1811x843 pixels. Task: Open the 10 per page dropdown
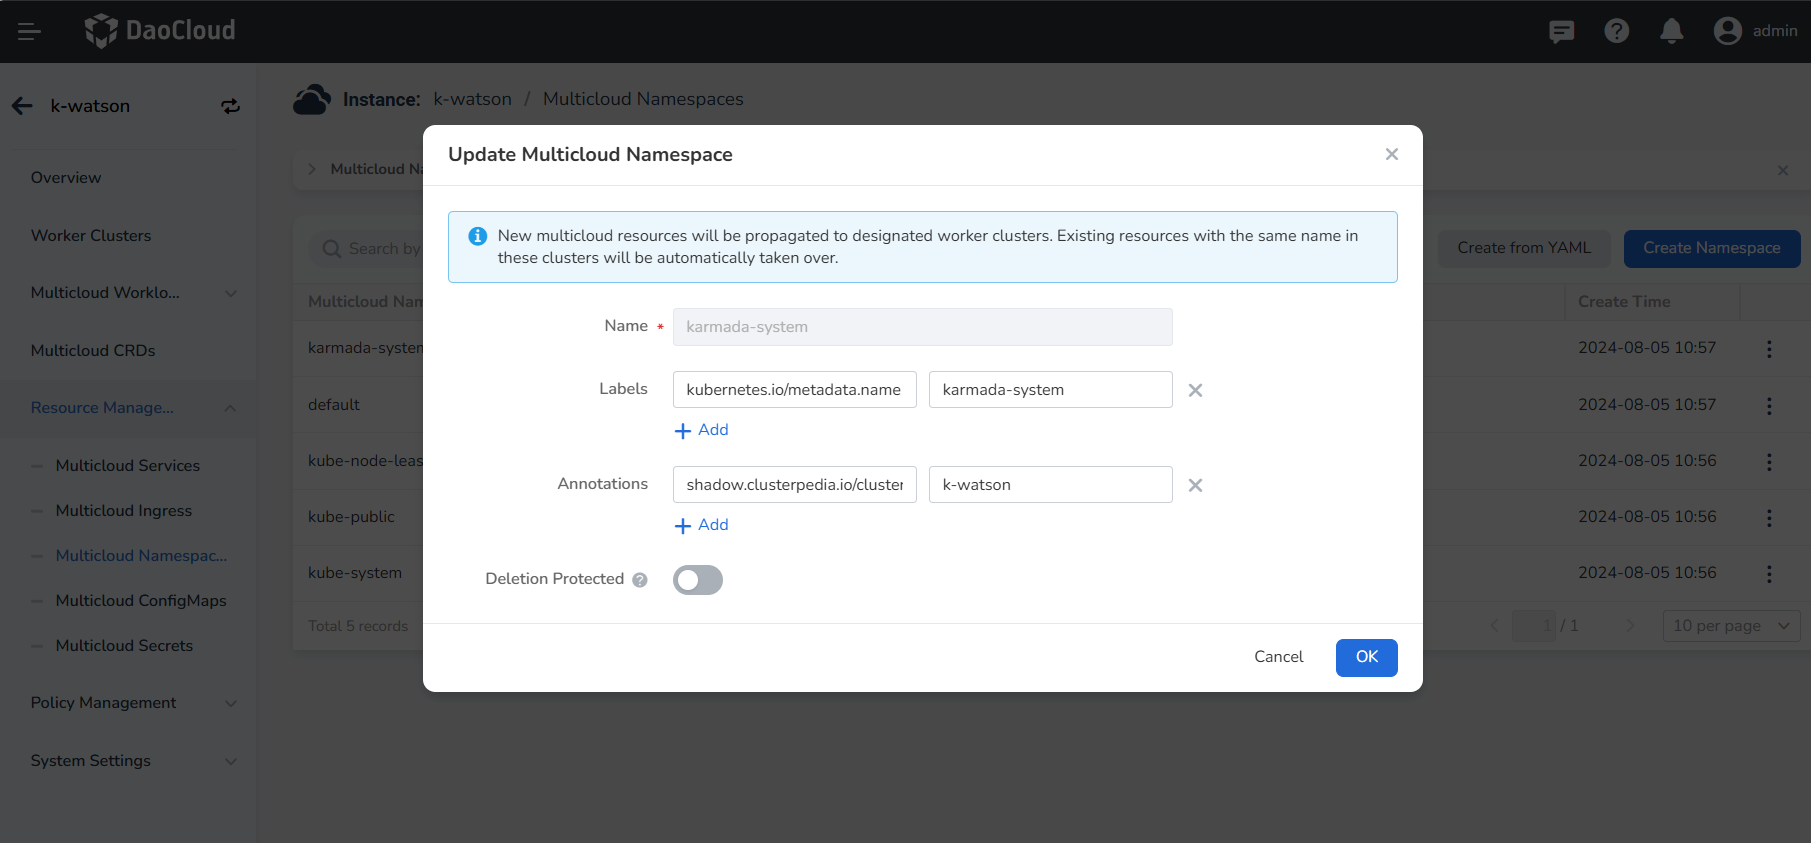tap(1730, 626)
